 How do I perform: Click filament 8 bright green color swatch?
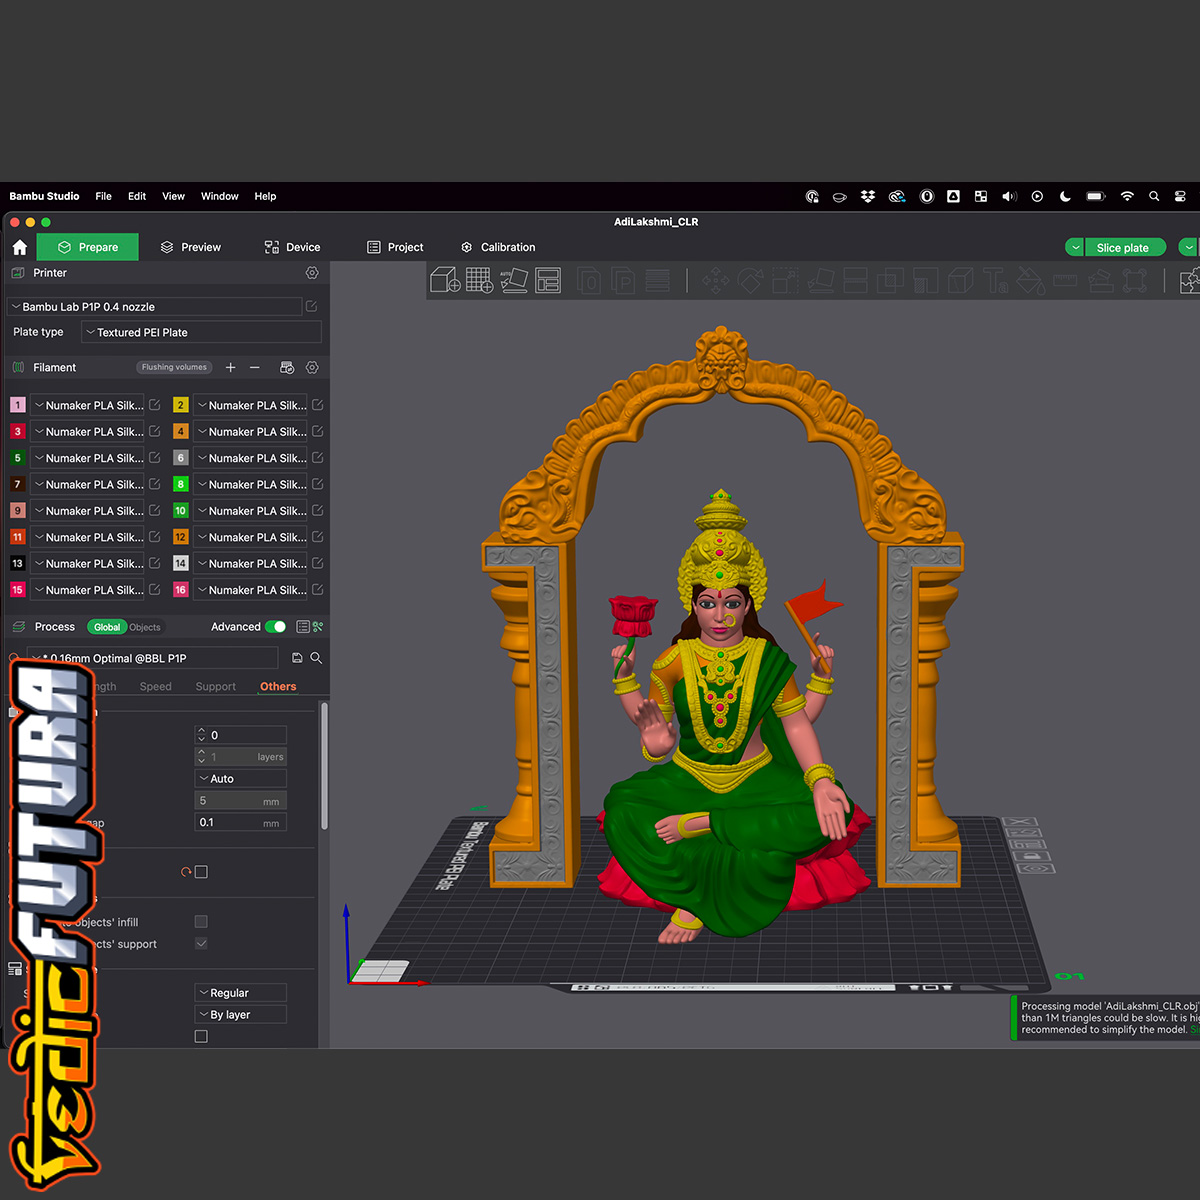tap(181, 484)
